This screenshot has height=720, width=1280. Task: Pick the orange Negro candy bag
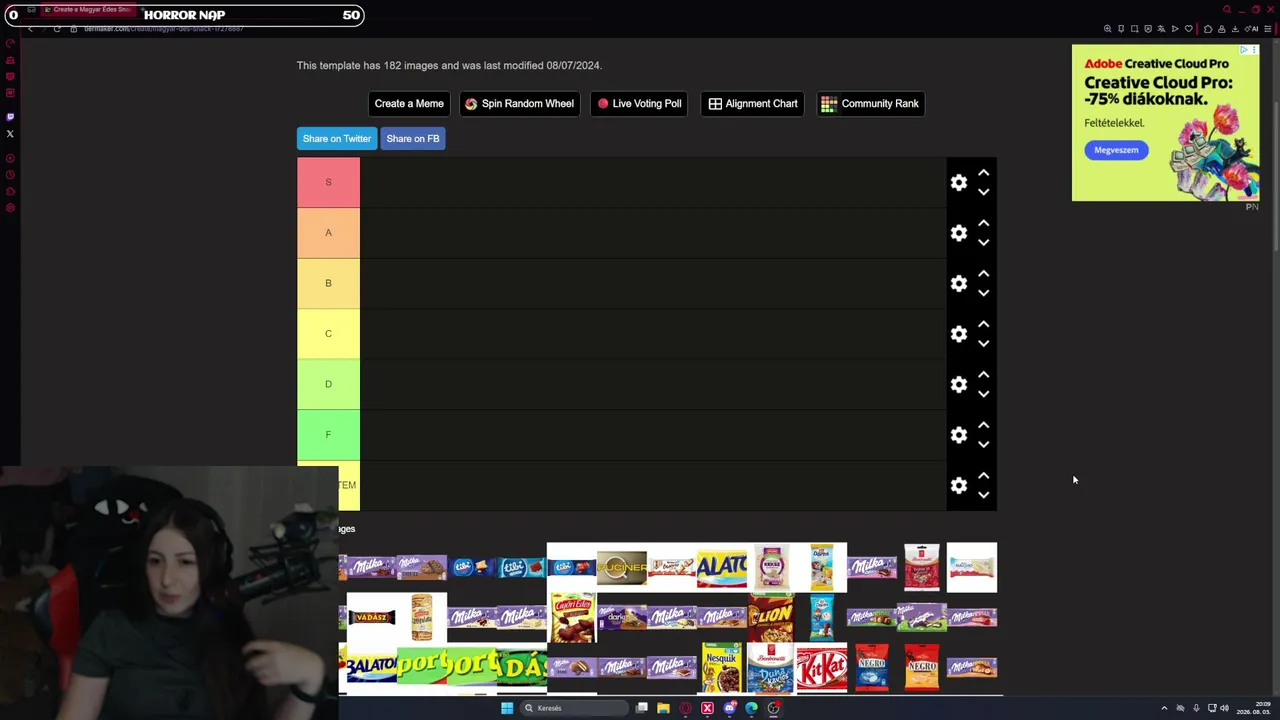[x=922, y=668]
